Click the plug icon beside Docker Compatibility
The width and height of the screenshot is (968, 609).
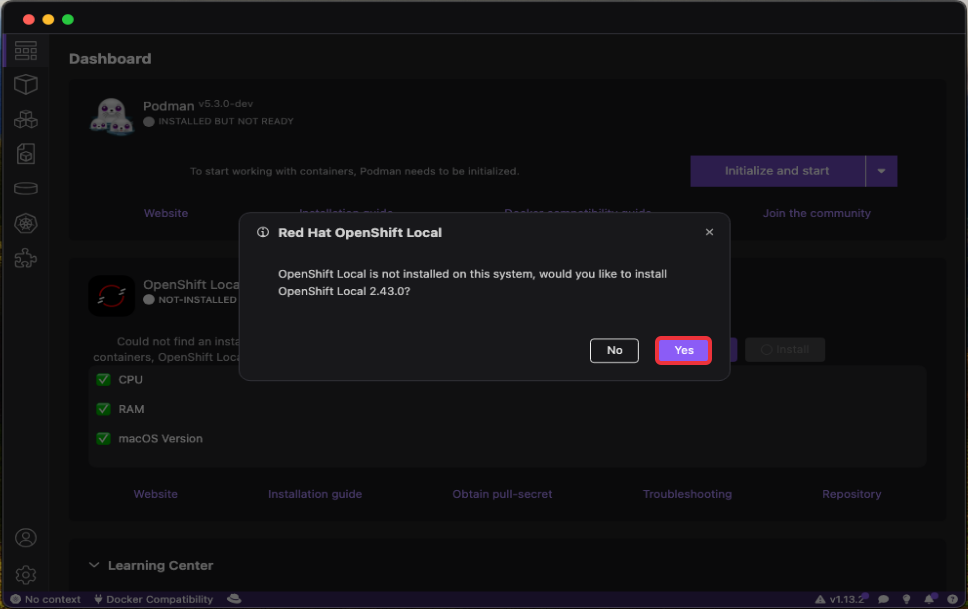98,599
